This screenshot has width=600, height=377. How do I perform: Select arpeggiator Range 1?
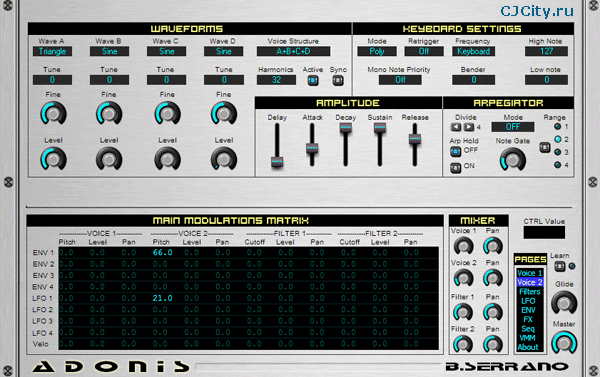tap(558, 127)
